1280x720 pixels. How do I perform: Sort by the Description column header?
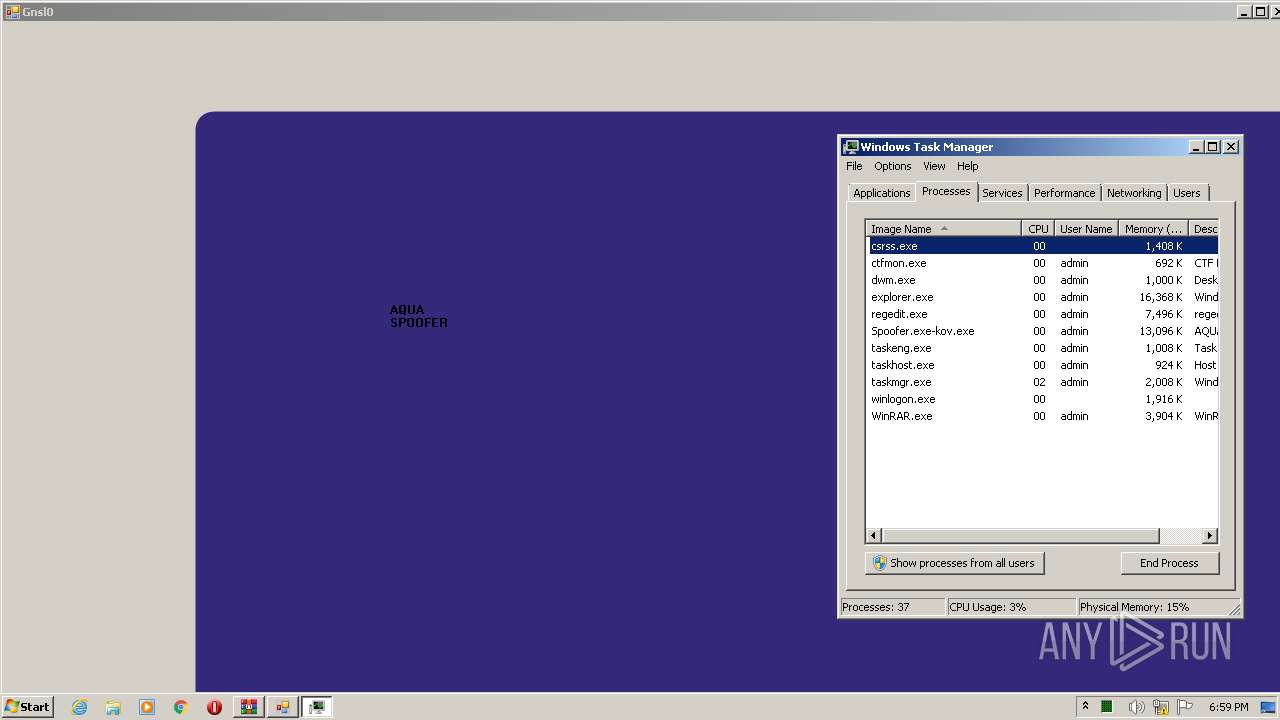pyautogui.click(x=1204, y=229)
